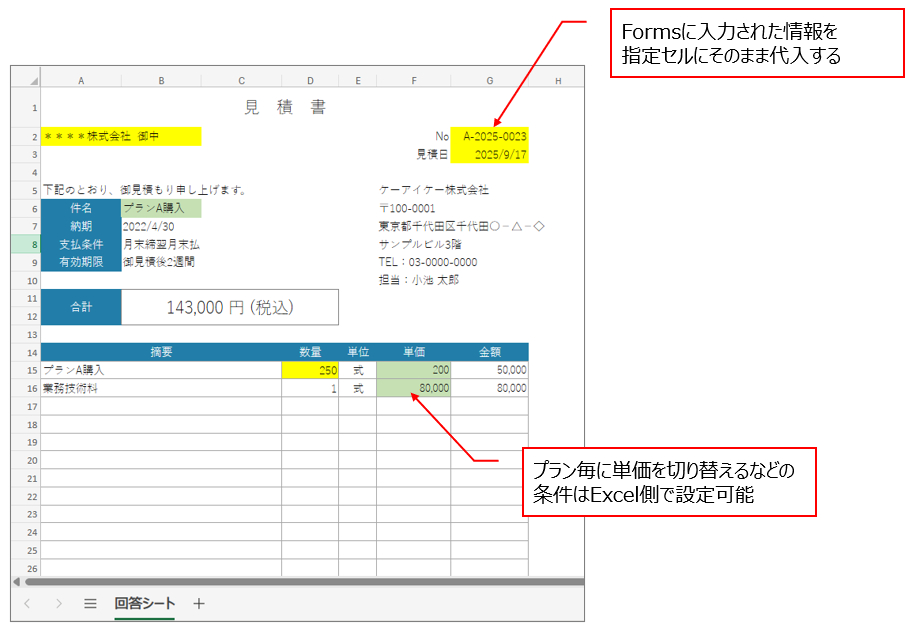Select the 下記のとおり greeting text cell

tap(145, 190)
